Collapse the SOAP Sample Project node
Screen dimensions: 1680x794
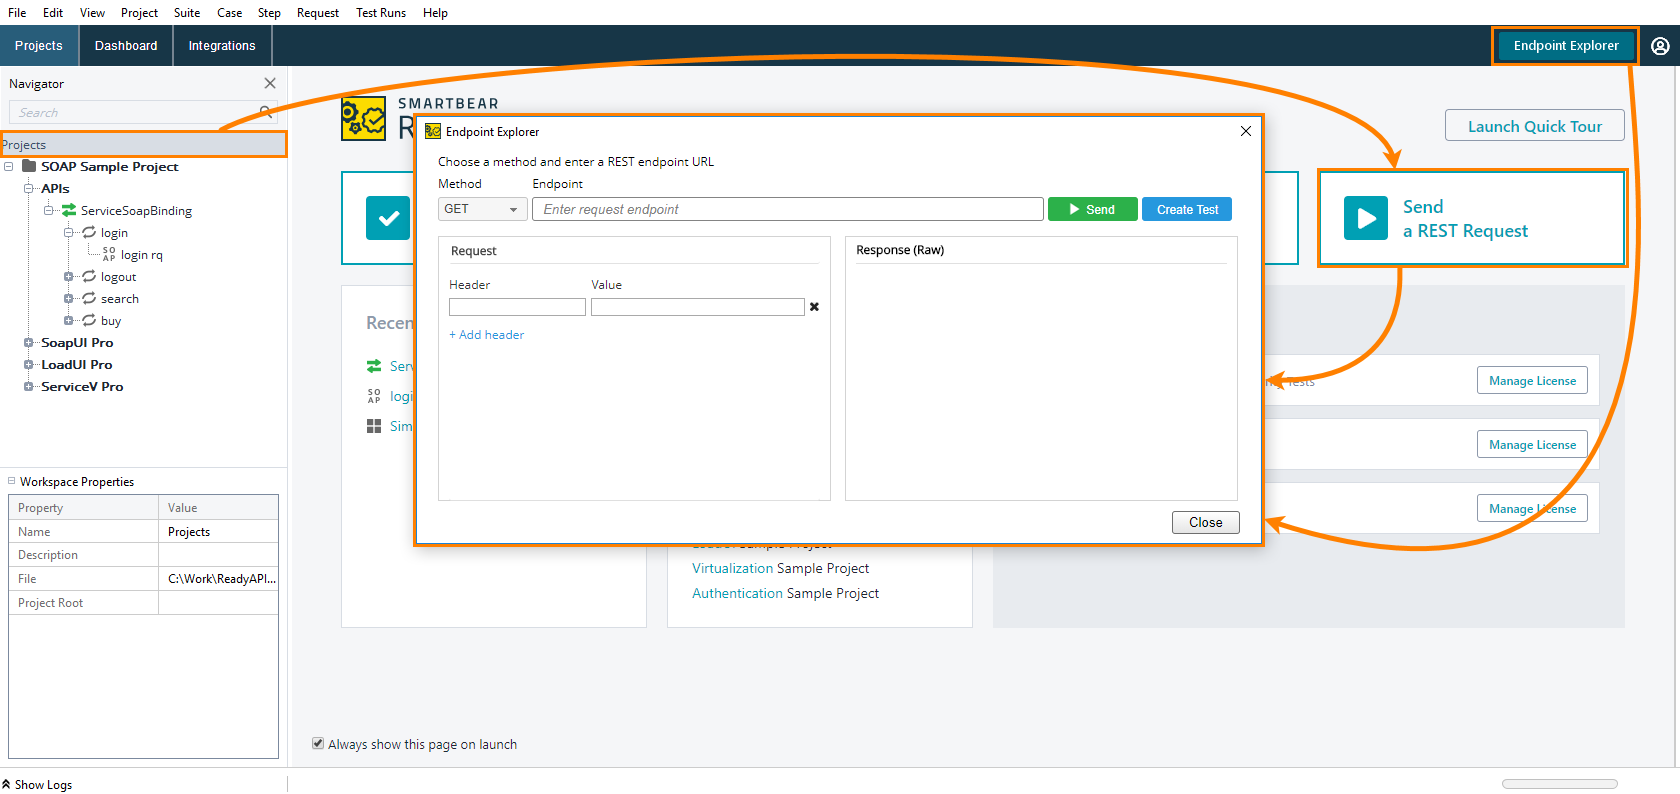9,166
